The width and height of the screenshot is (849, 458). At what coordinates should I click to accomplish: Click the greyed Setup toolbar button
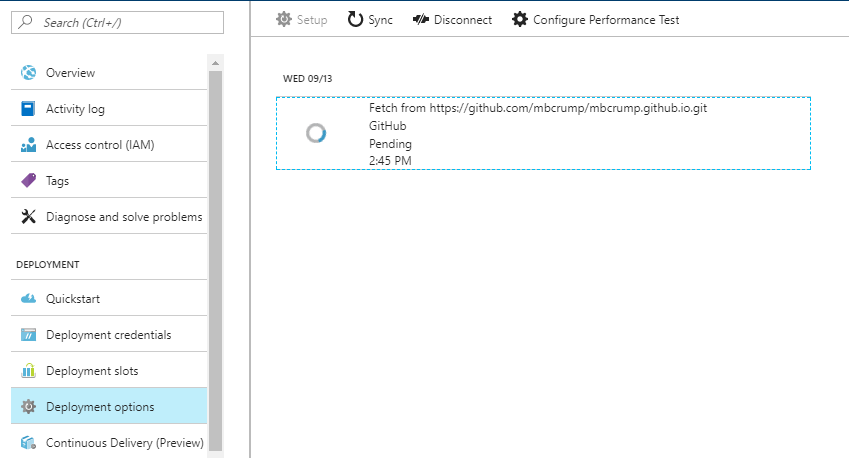(302, 20)
